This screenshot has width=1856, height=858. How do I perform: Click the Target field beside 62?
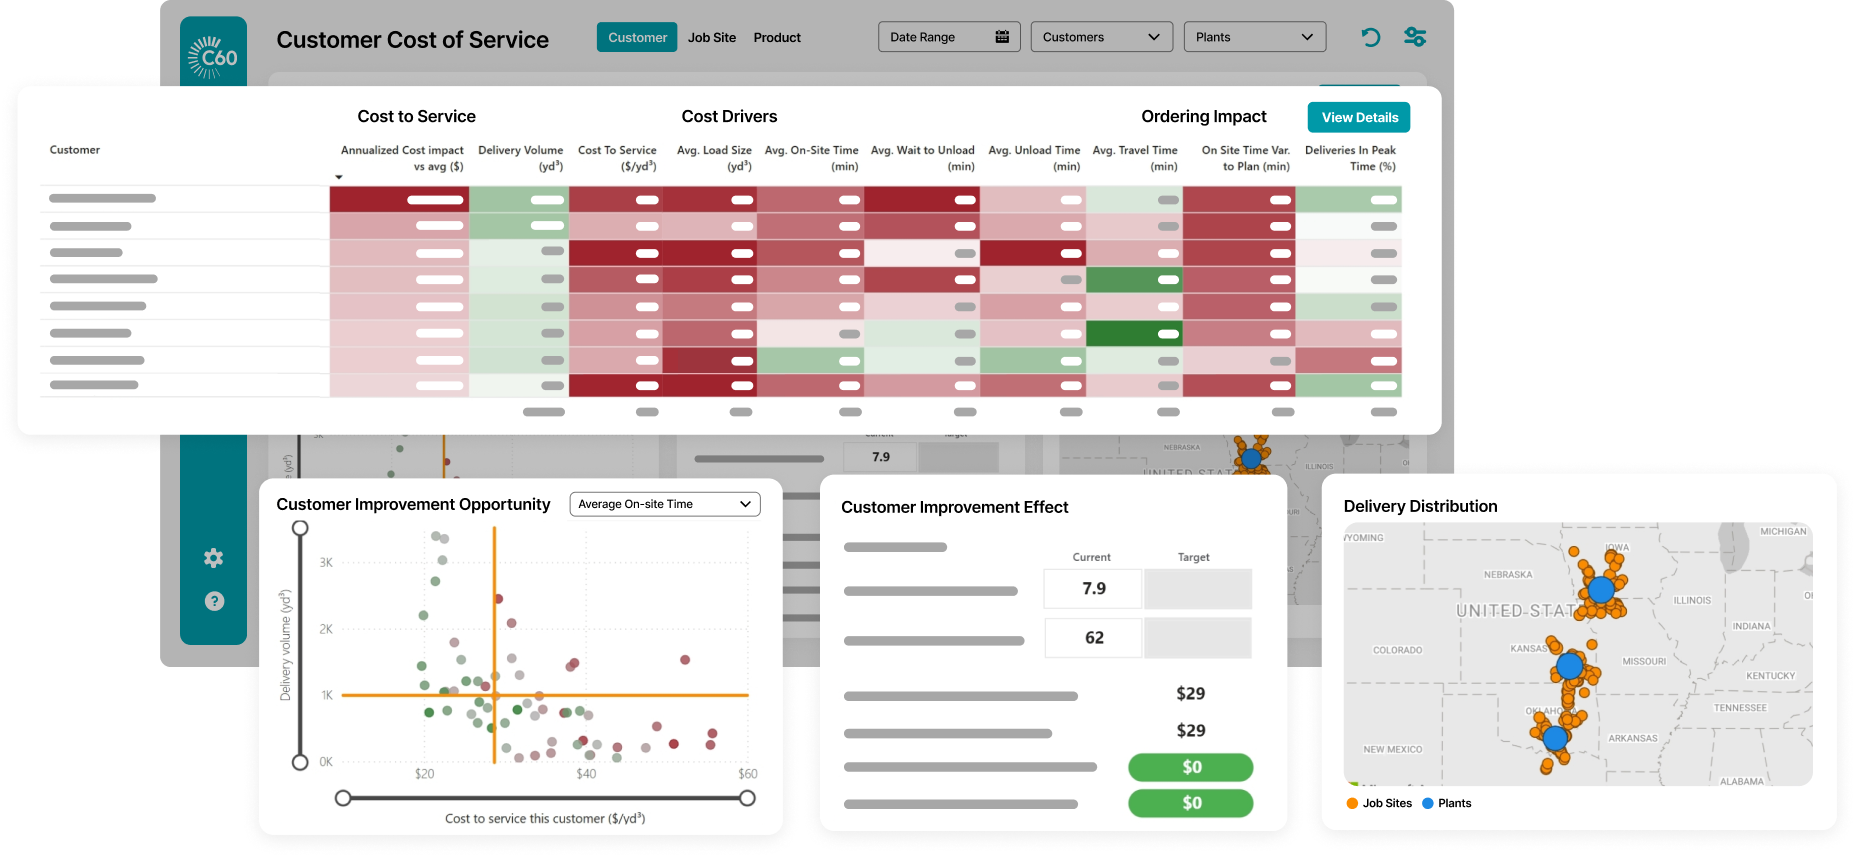point(1197,638)
